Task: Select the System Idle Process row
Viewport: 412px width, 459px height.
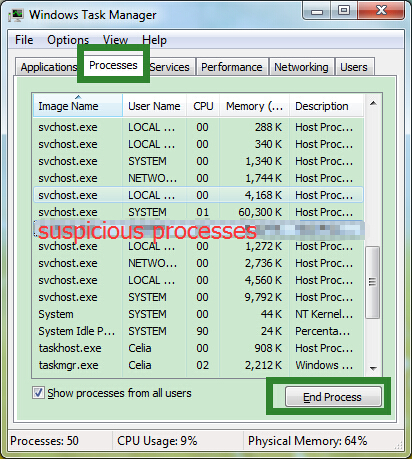Action: point(198,331)
